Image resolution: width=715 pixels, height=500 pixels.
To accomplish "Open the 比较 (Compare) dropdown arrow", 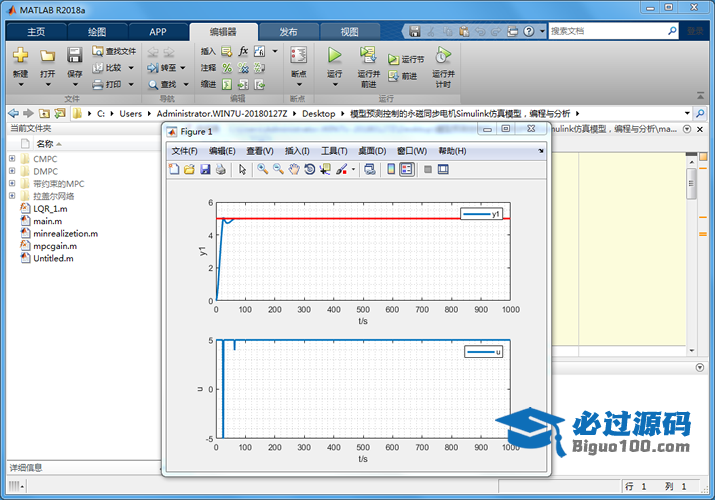I will [131, 68].
